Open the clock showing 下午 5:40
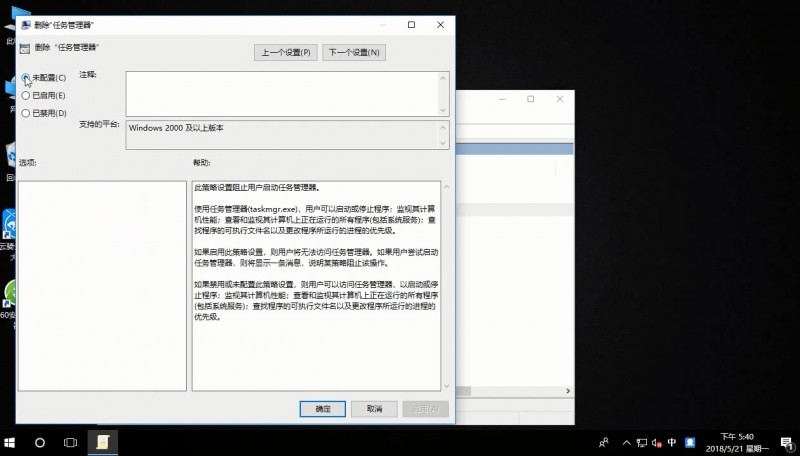 click(737, 442)
